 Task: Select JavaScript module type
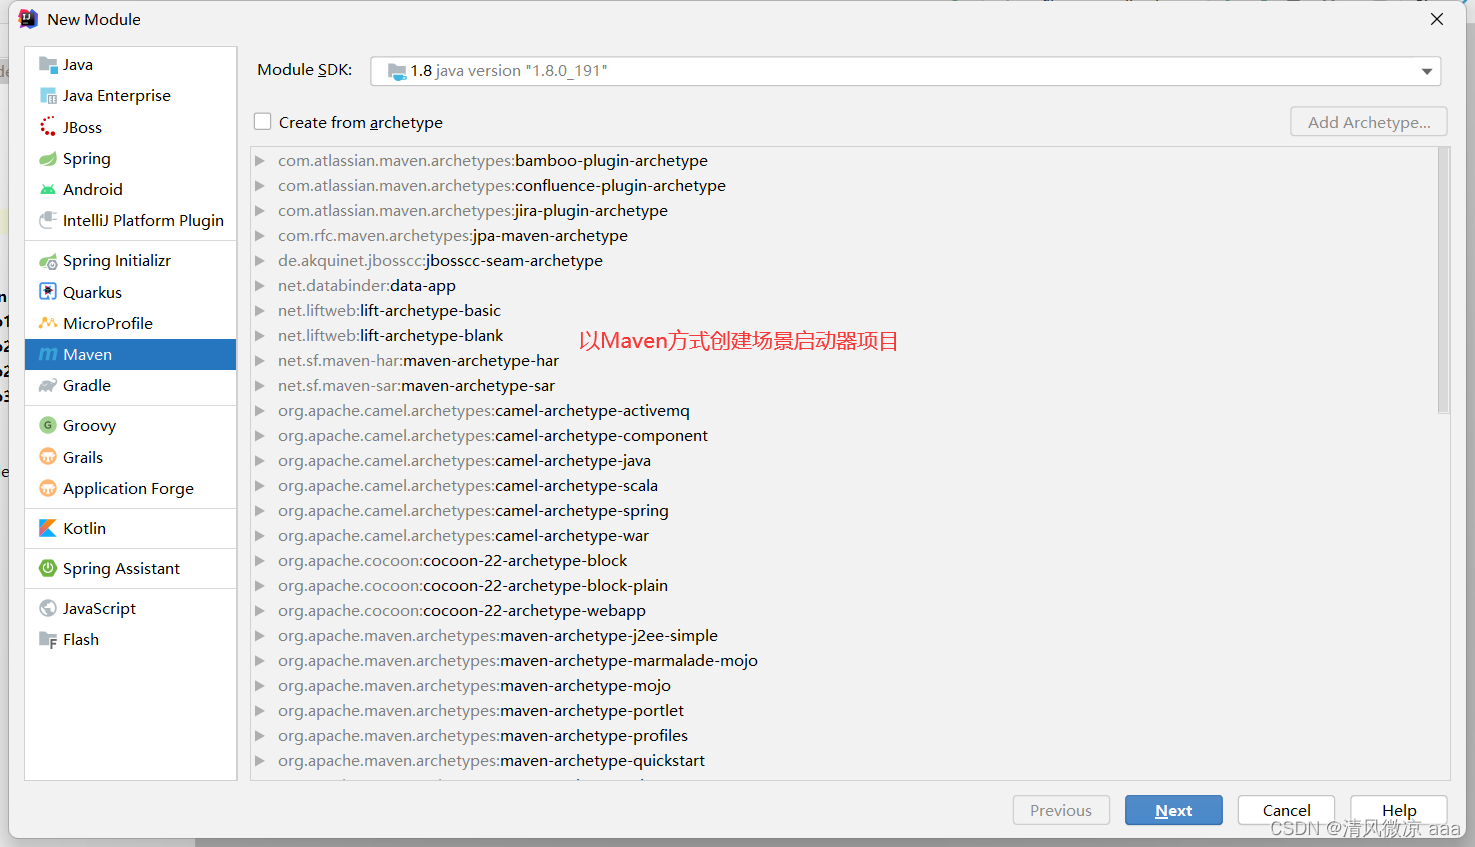130,608
